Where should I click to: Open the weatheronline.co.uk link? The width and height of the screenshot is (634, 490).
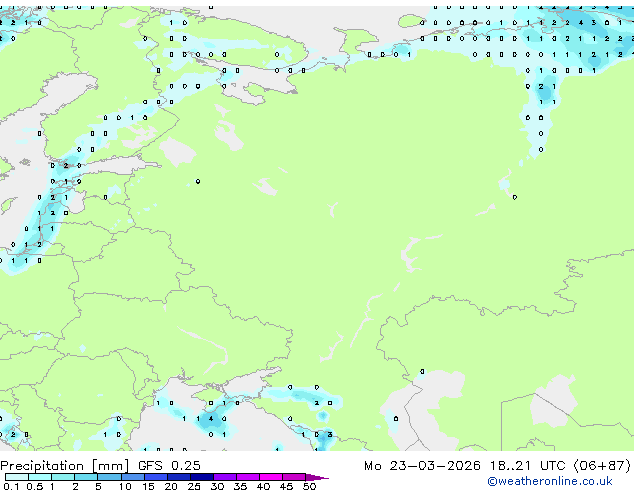click(x=550, y=481)
